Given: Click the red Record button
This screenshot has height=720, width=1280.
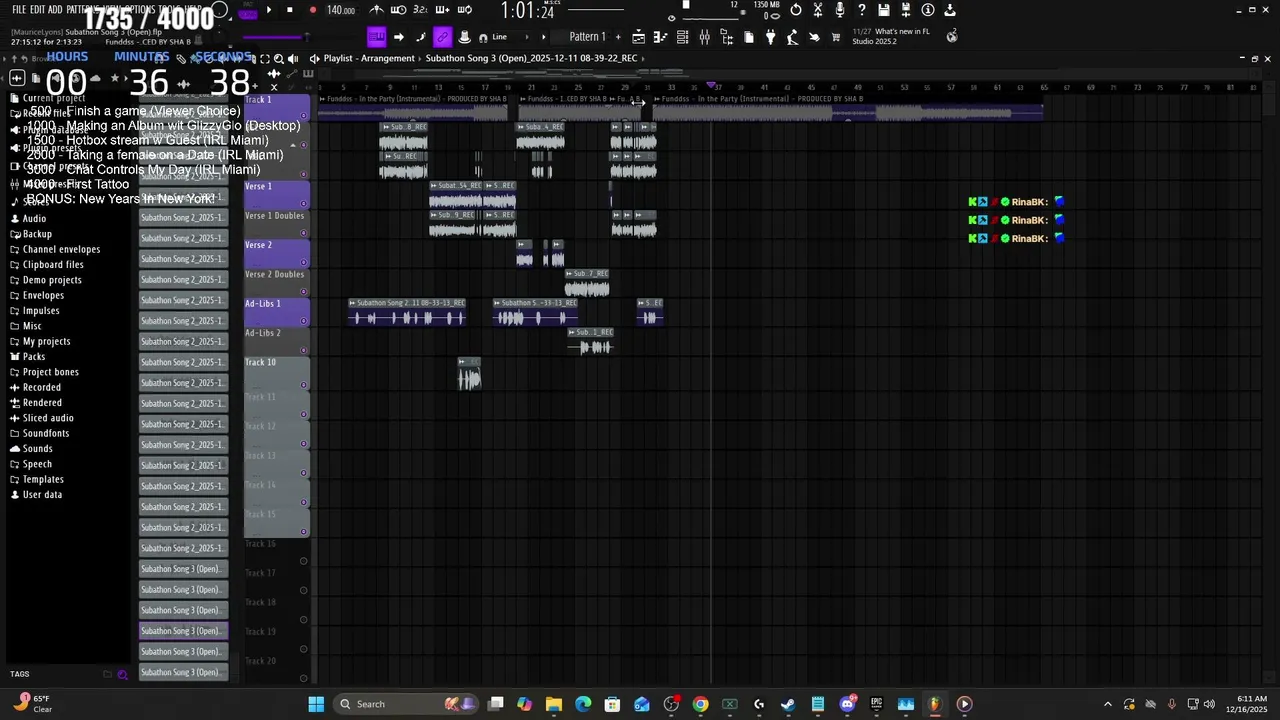Looking at the screenshot, I should pyautogui.click(x=312, y=10).
